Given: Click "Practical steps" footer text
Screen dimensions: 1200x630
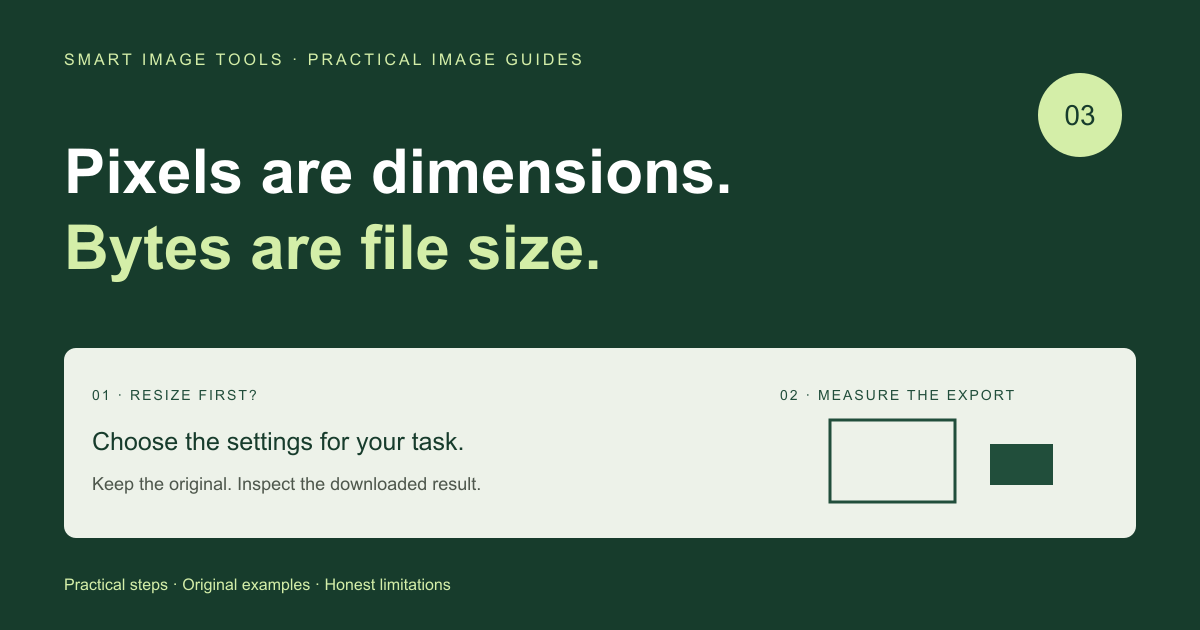Looking at the screenshot, I should pyautogui.click(x=116, y=585).
